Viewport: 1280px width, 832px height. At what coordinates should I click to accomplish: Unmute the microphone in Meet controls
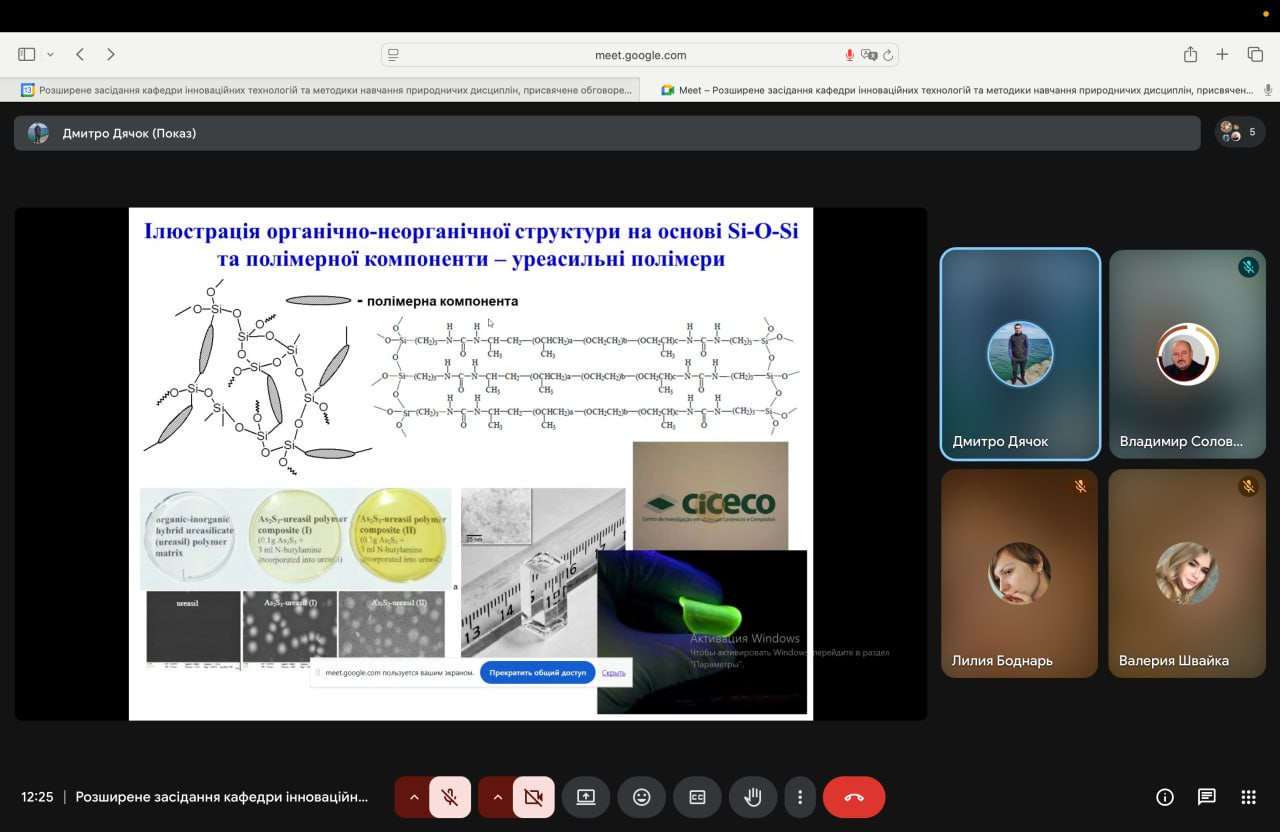[450, 797]
